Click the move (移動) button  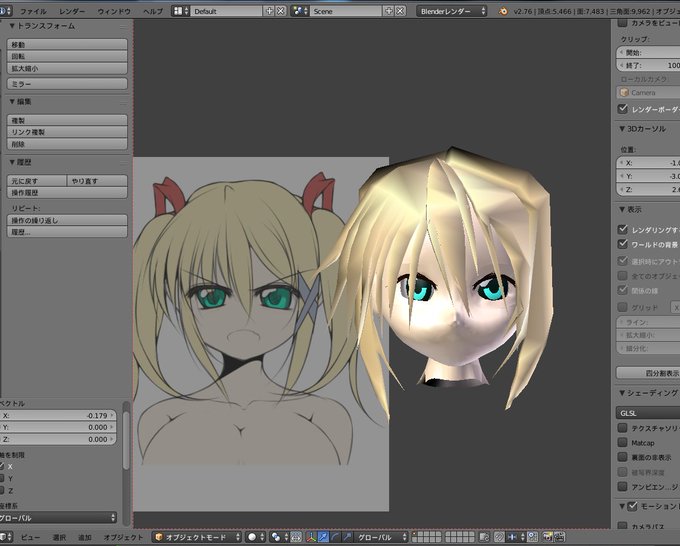point(67,44)
